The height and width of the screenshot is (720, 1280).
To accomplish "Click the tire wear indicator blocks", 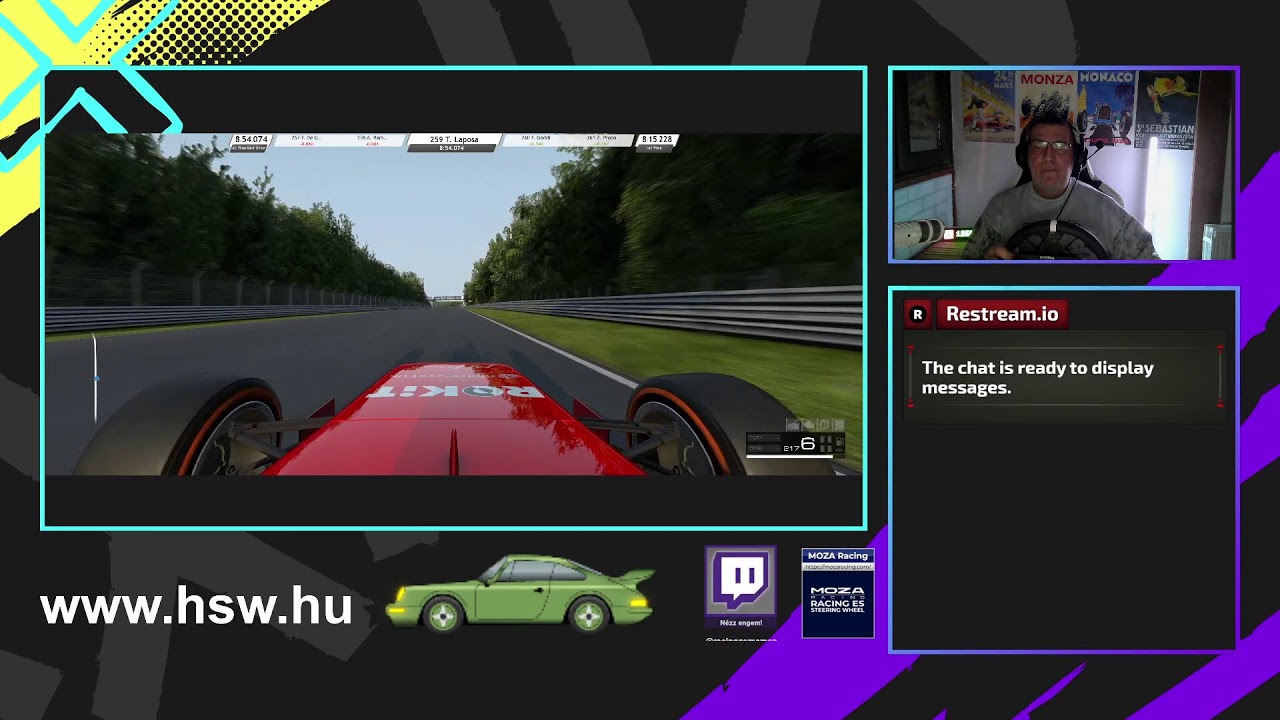I will point(826,443).
